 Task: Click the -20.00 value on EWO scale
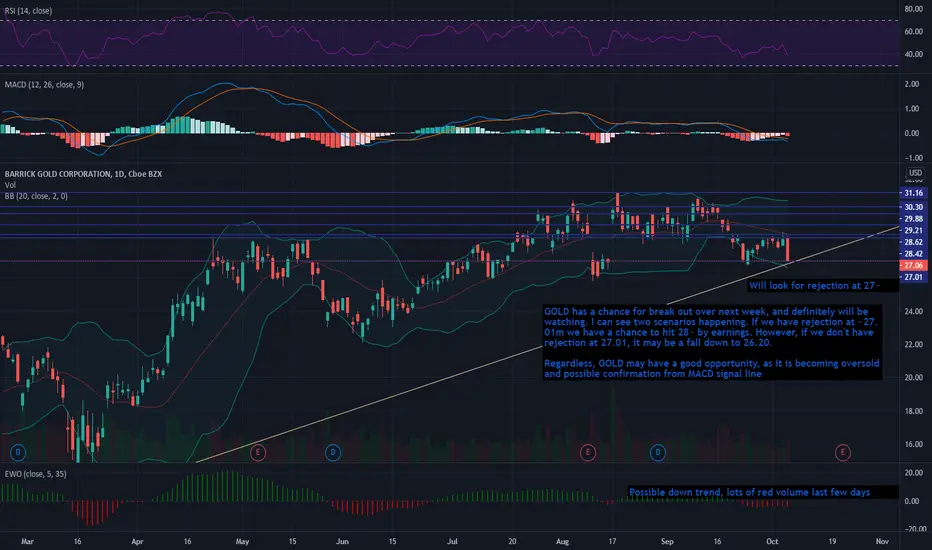(x=915, y=529)
